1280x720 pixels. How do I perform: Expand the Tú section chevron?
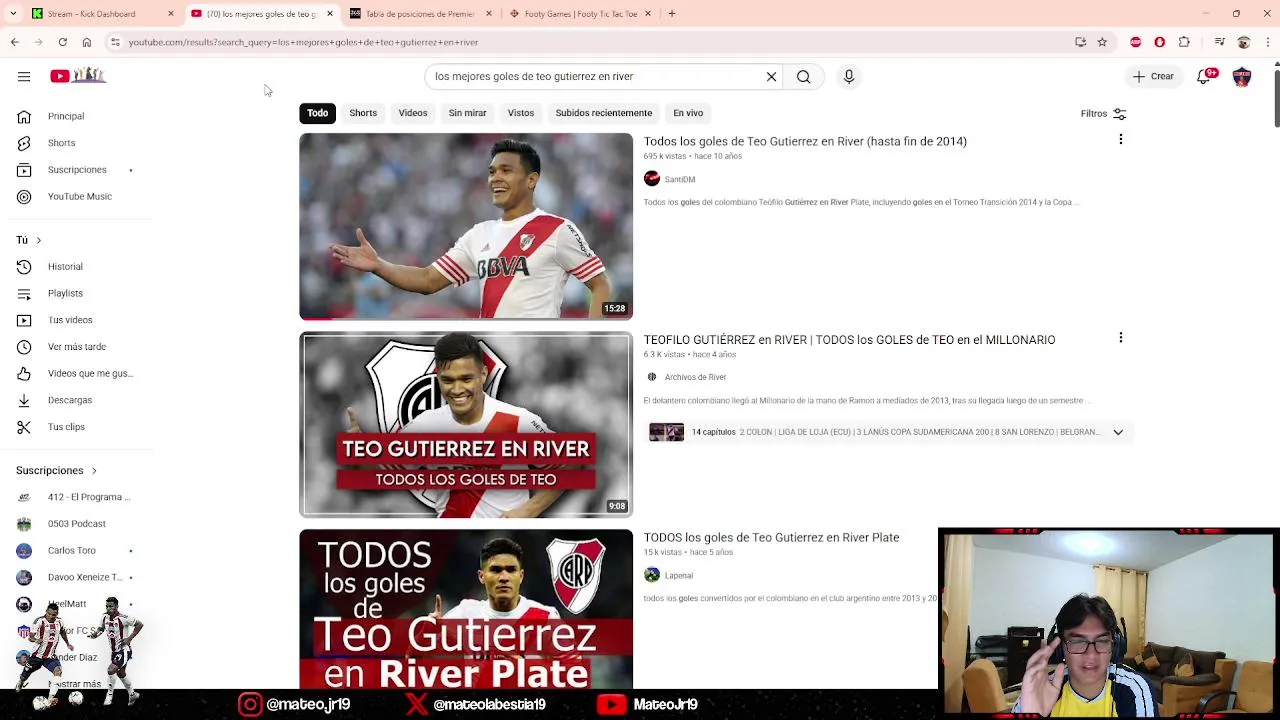[x=38, y=240]
